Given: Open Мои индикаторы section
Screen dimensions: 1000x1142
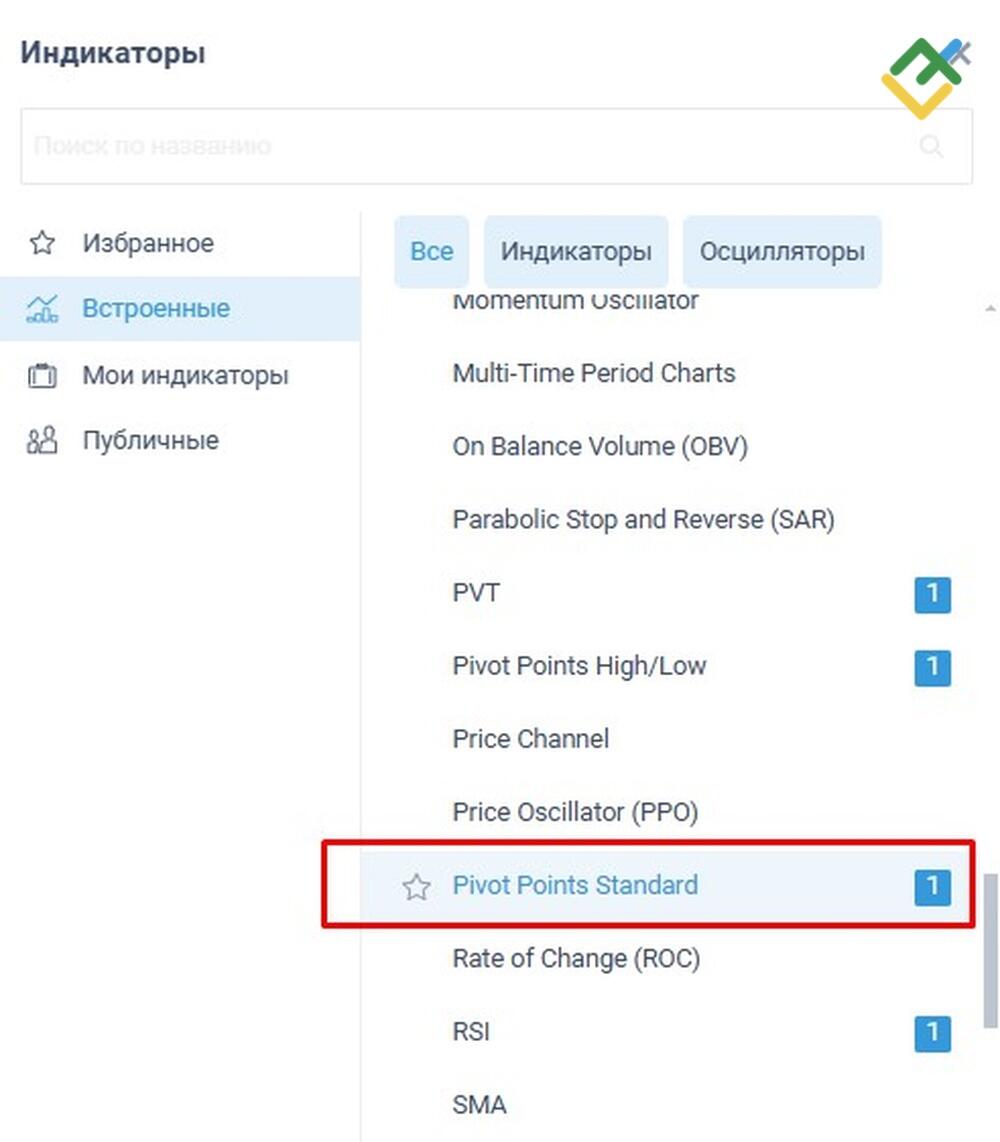Looking at the screenshot, I should [x=185, y=376].
